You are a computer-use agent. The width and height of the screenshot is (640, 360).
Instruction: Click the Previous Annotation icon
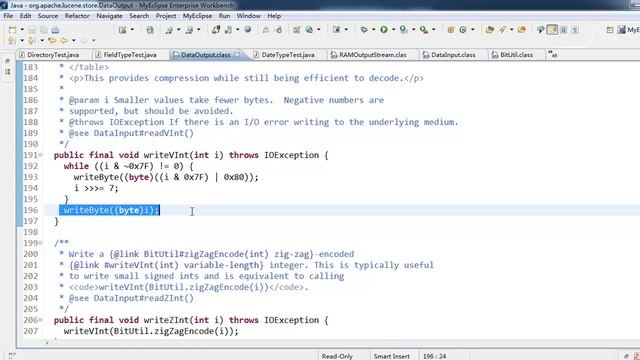coord(31,40)
